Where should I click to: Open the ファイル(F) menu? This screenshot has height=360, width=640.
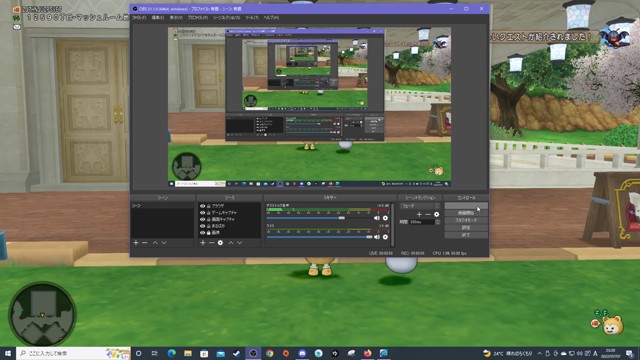pyautogui.click(x=139, y=18)
